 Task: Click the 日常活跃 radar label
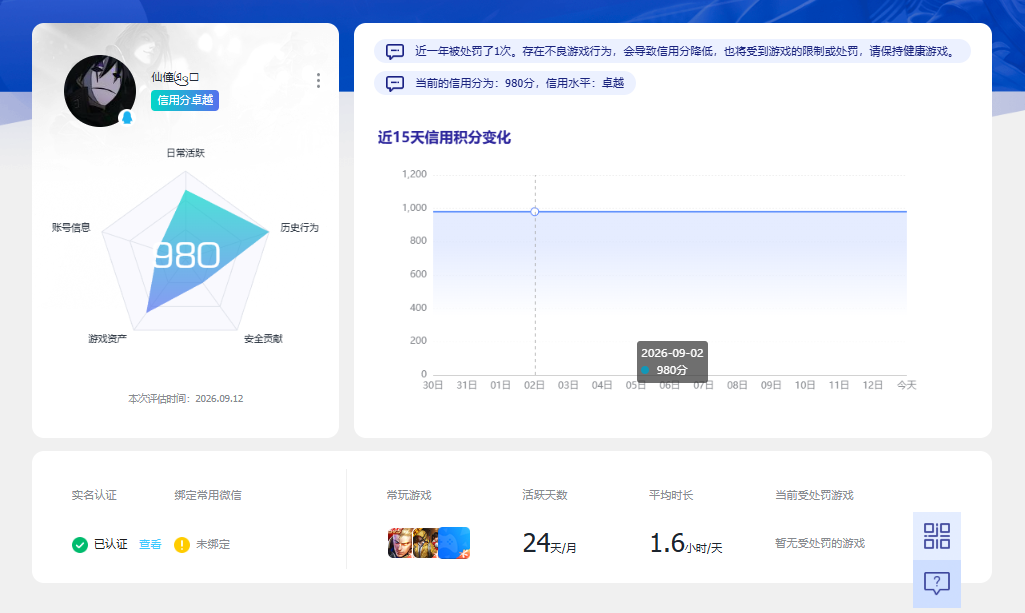(x=186, y=153)
